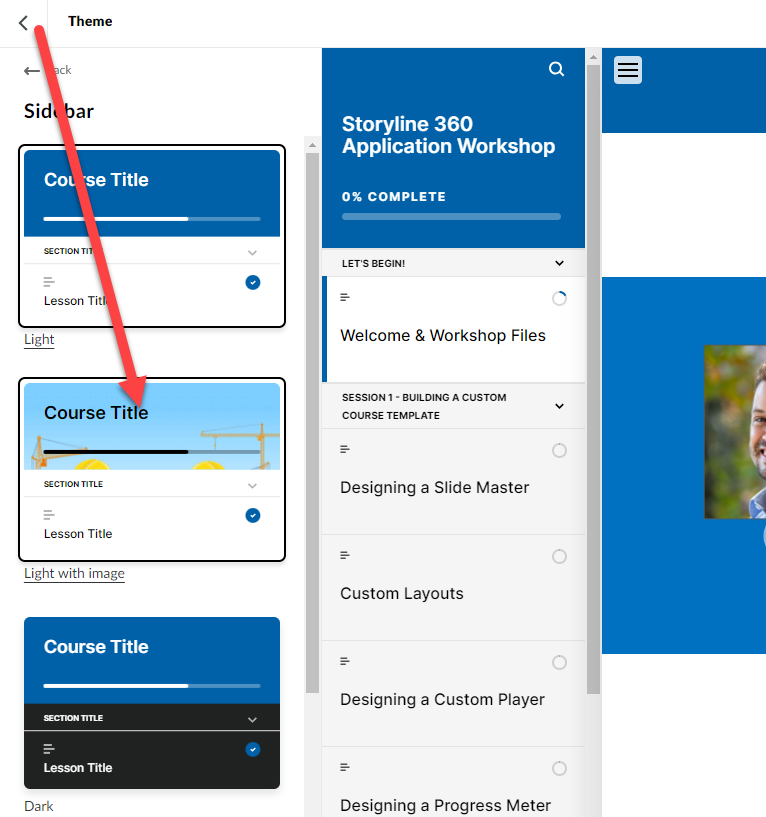Click the back chevron next to Theme
The height and width of the screenshot is (817, 766).
[x=23, y=22]
